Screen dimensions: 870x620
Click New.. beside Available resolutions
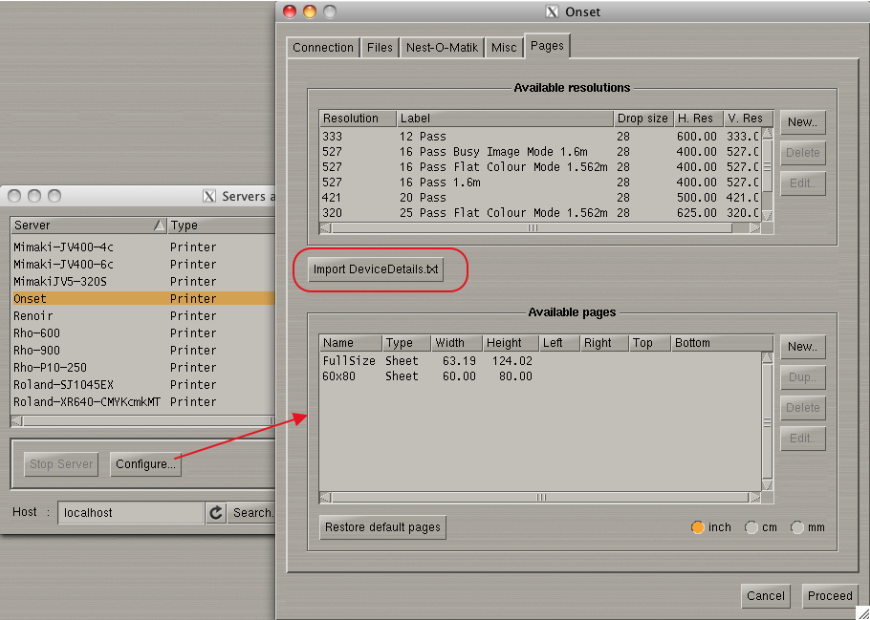pyautogui.click(x=802, y=122)
